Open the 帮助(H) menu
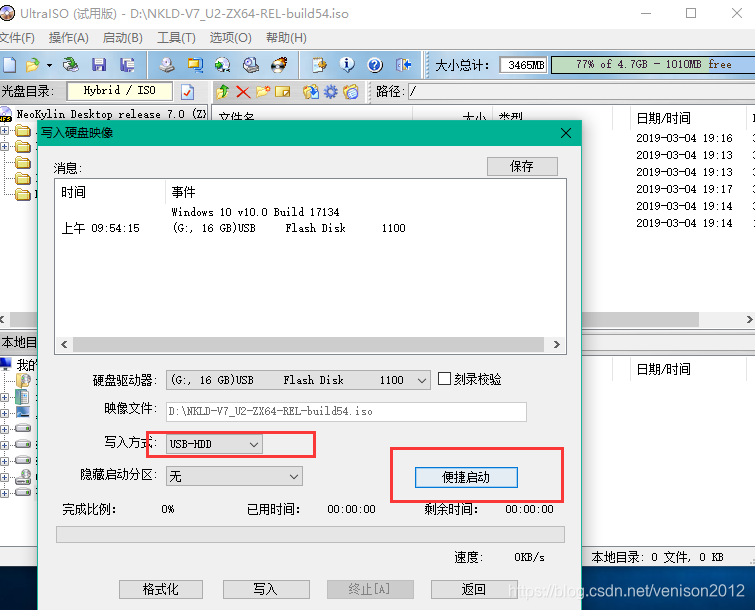Screen dimensions: 755x610 [286, 38]
